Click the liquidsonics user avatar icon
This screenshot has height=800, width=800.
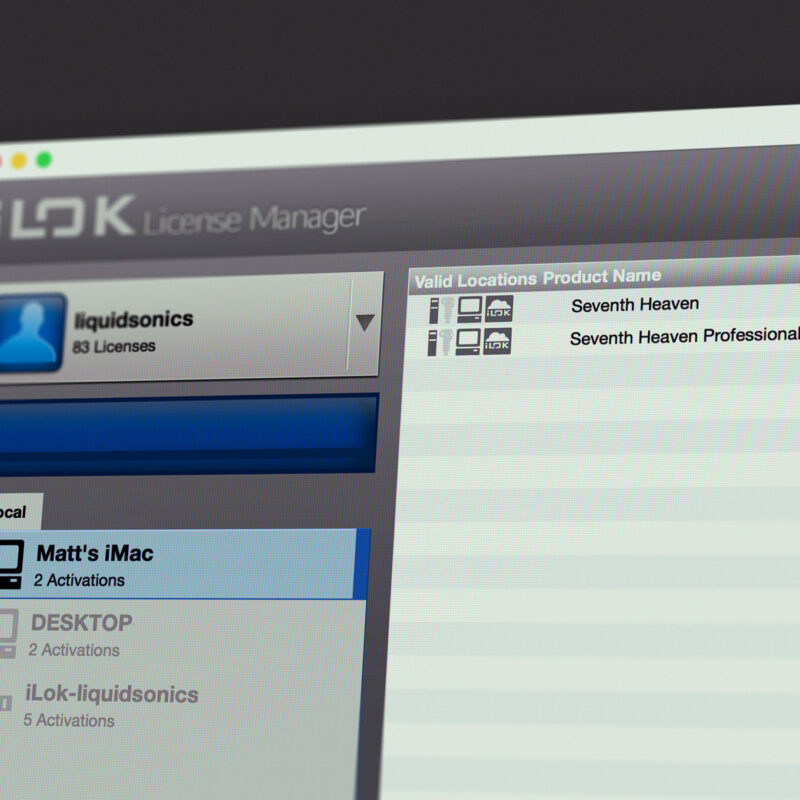pos(30,333)
